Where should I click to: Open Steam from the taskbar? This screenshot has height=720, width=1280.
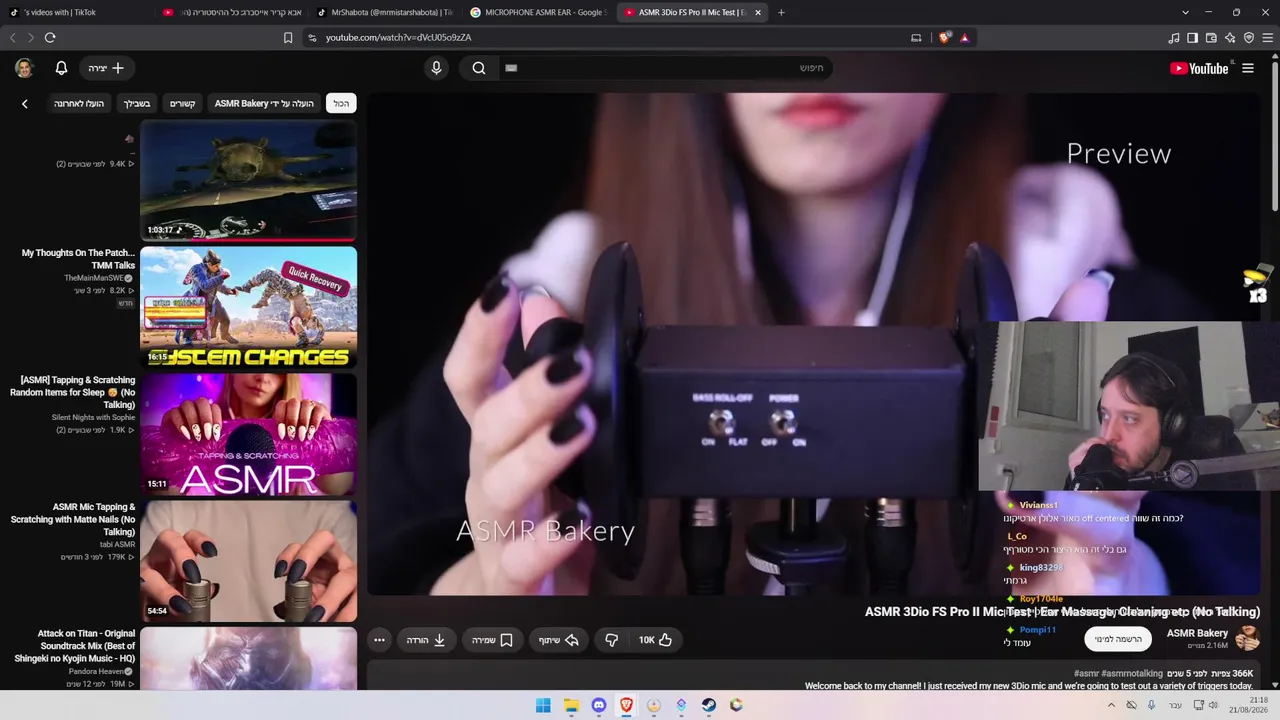coord(708,705)
